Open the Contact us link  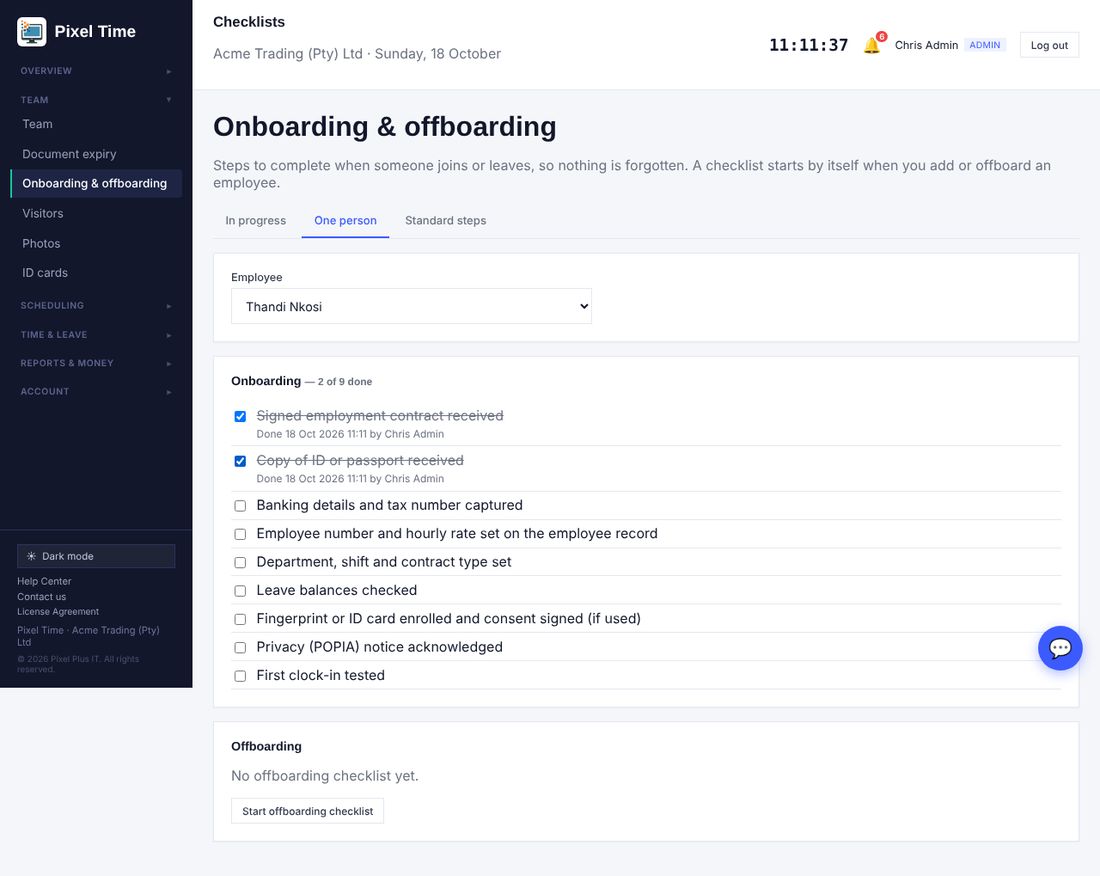(41, 597)
